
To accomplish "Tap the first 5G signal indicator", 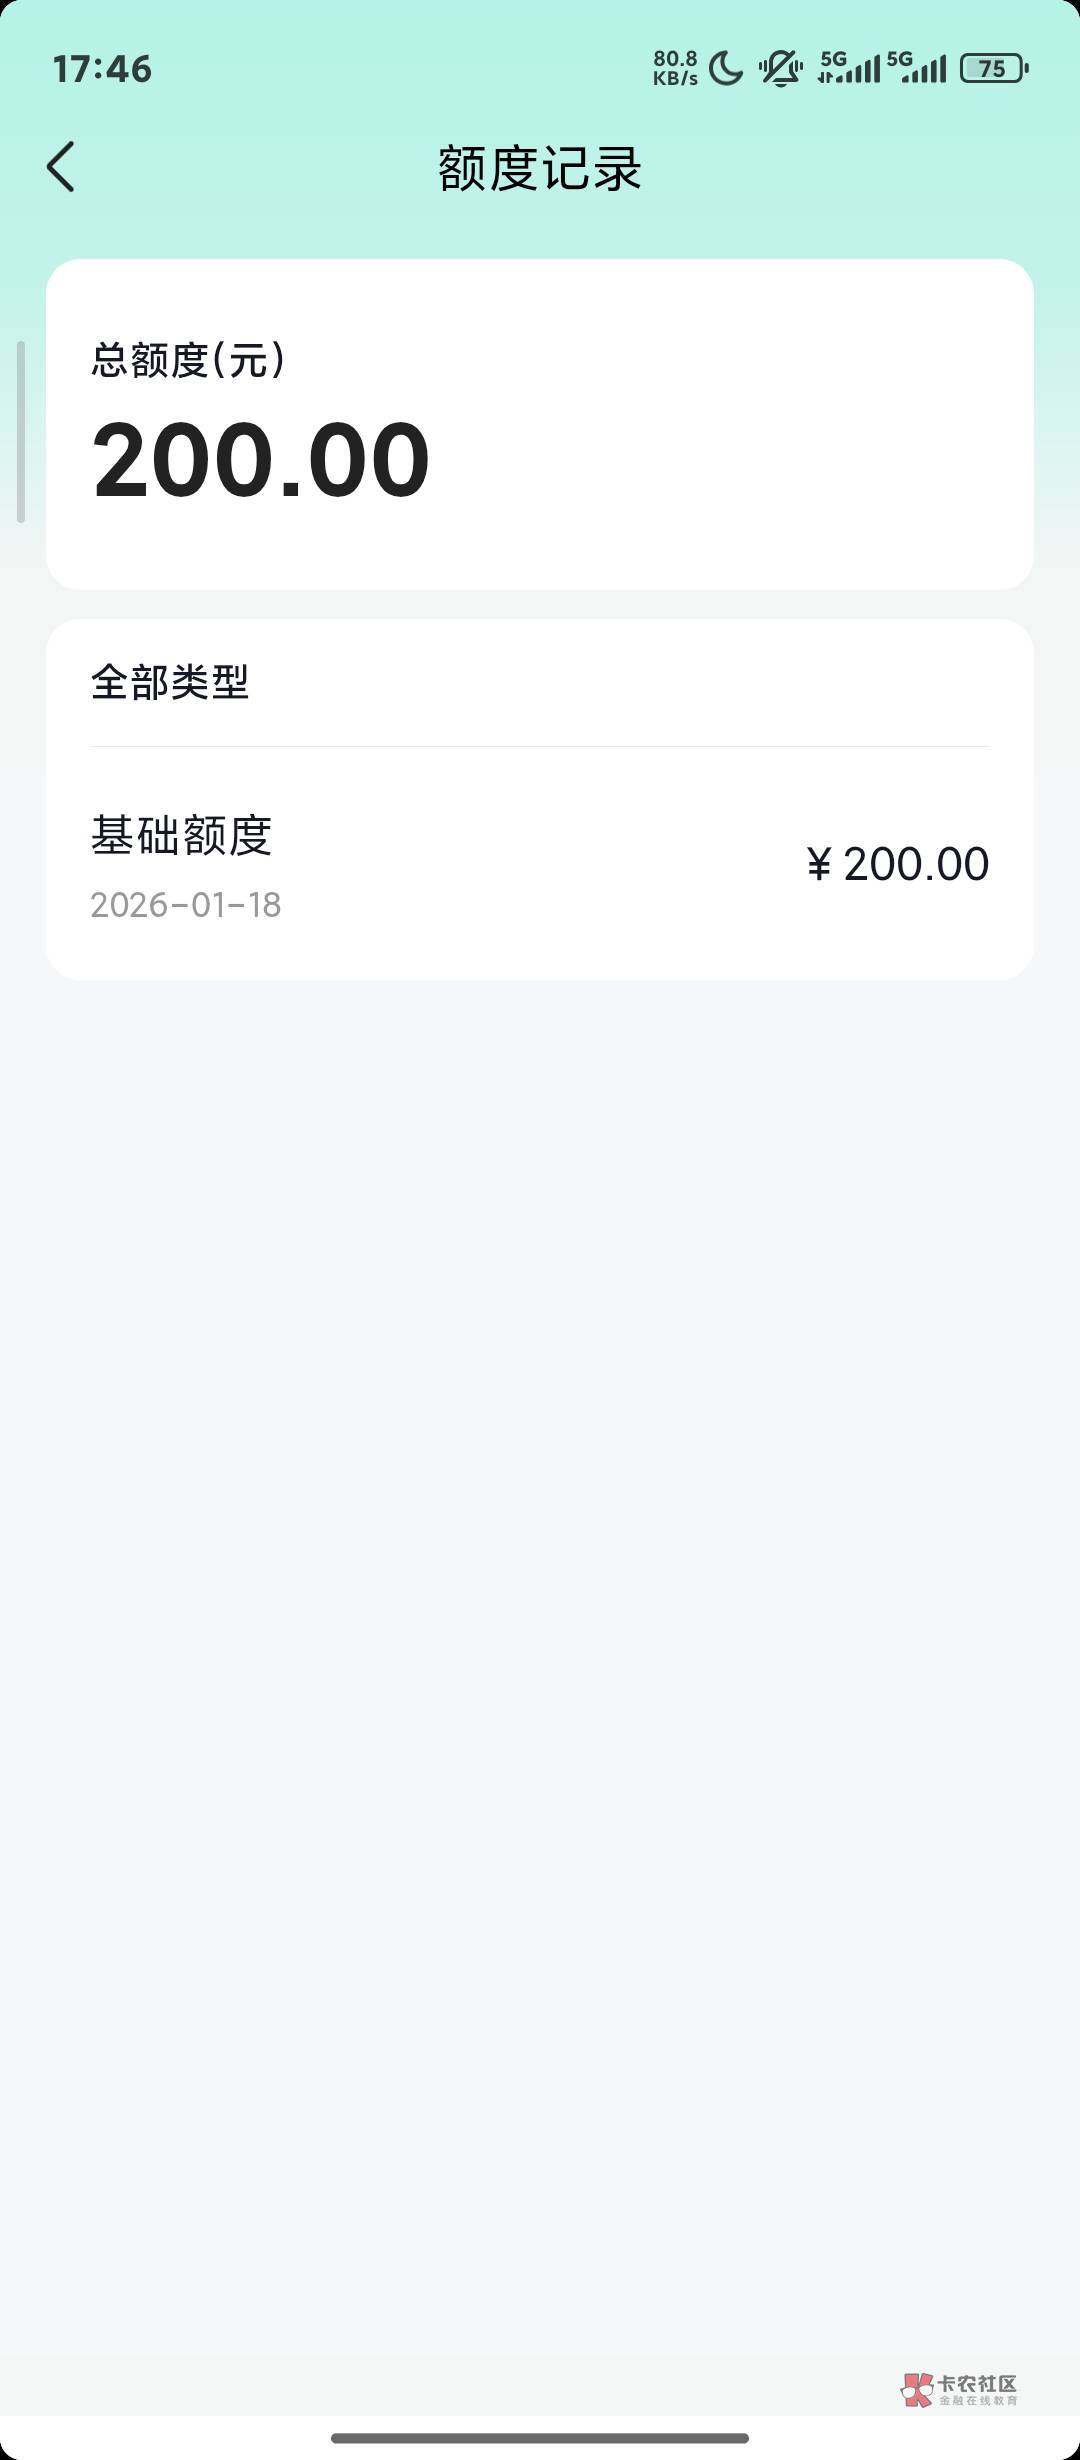I will click(x=849, y=68).
